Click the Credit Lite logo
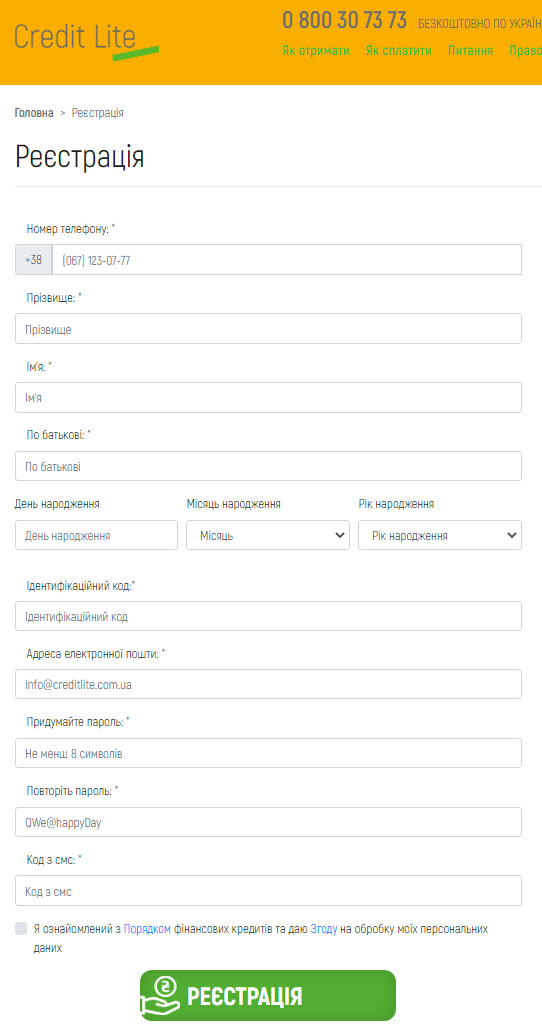 coord(86,41)
